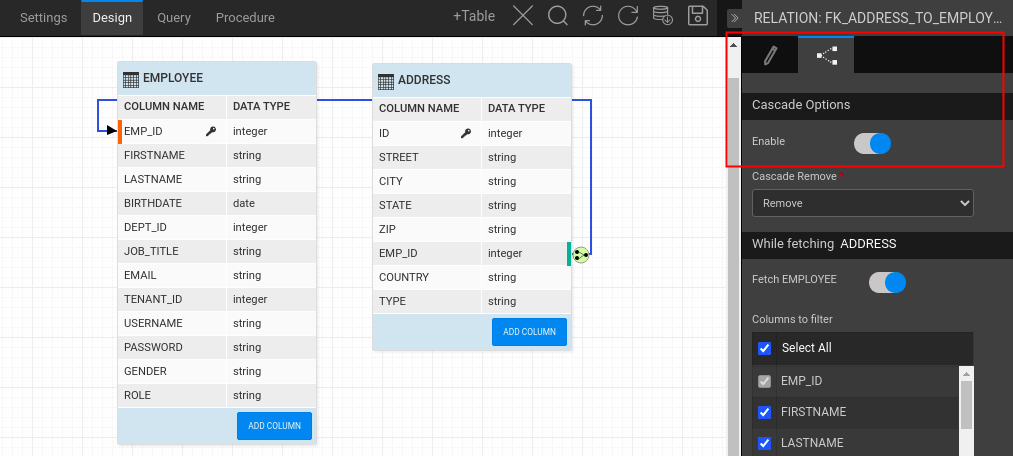Disable the Cascade Options Enable toggle

click(x=872, y=143)
